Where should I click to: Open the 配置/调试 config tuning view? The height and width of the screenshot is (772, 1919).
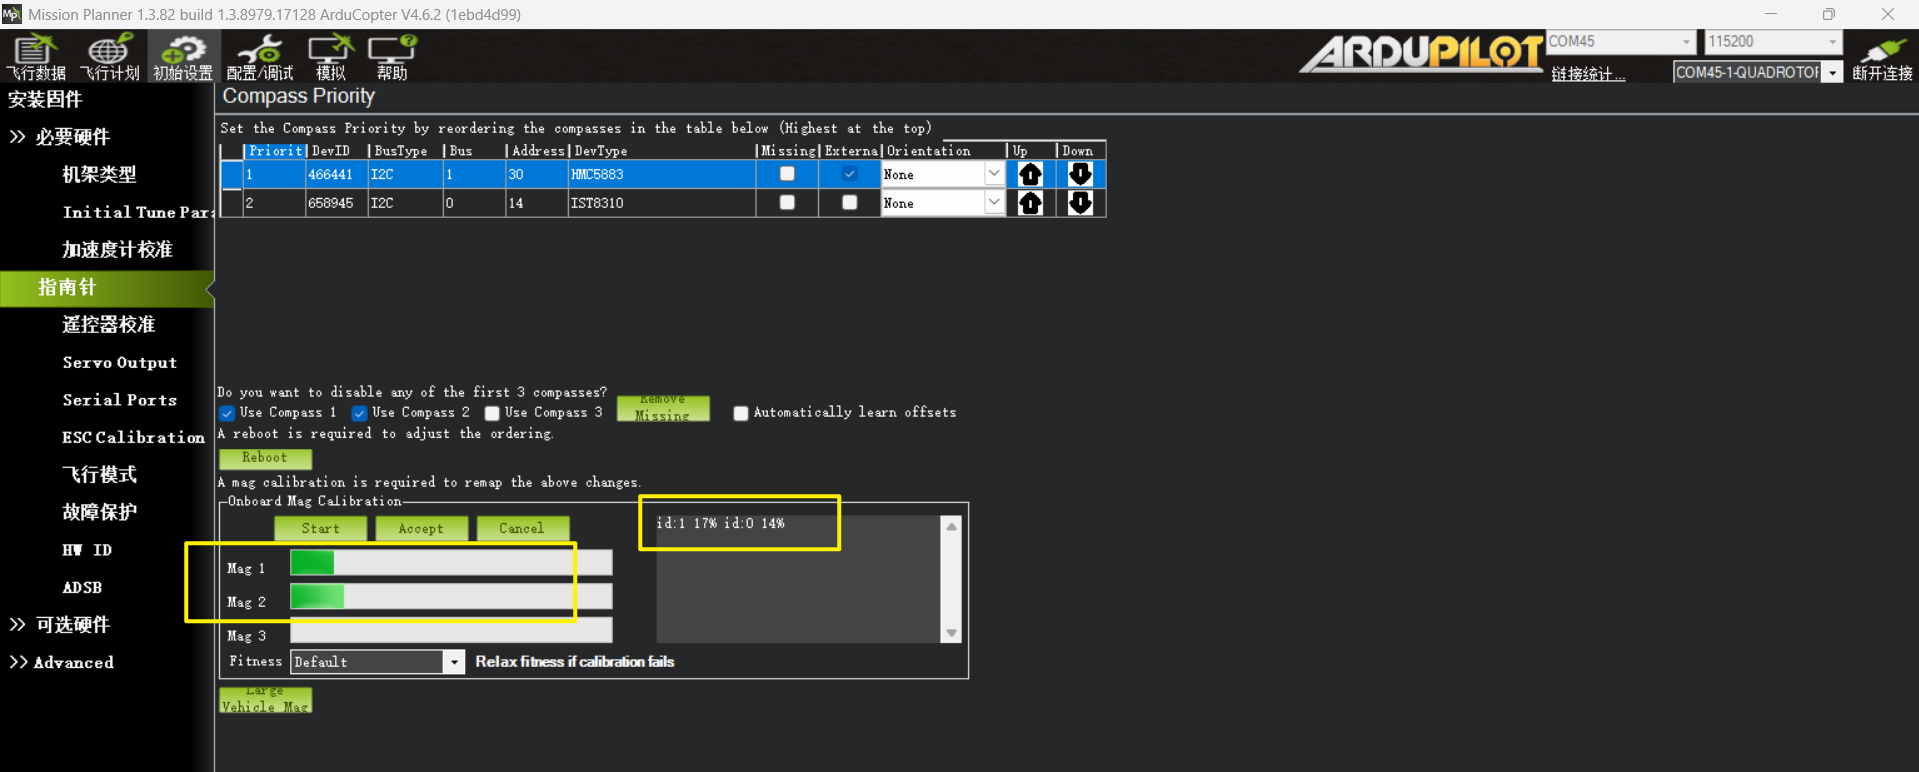pyautogui.click(x=259, y=56)
